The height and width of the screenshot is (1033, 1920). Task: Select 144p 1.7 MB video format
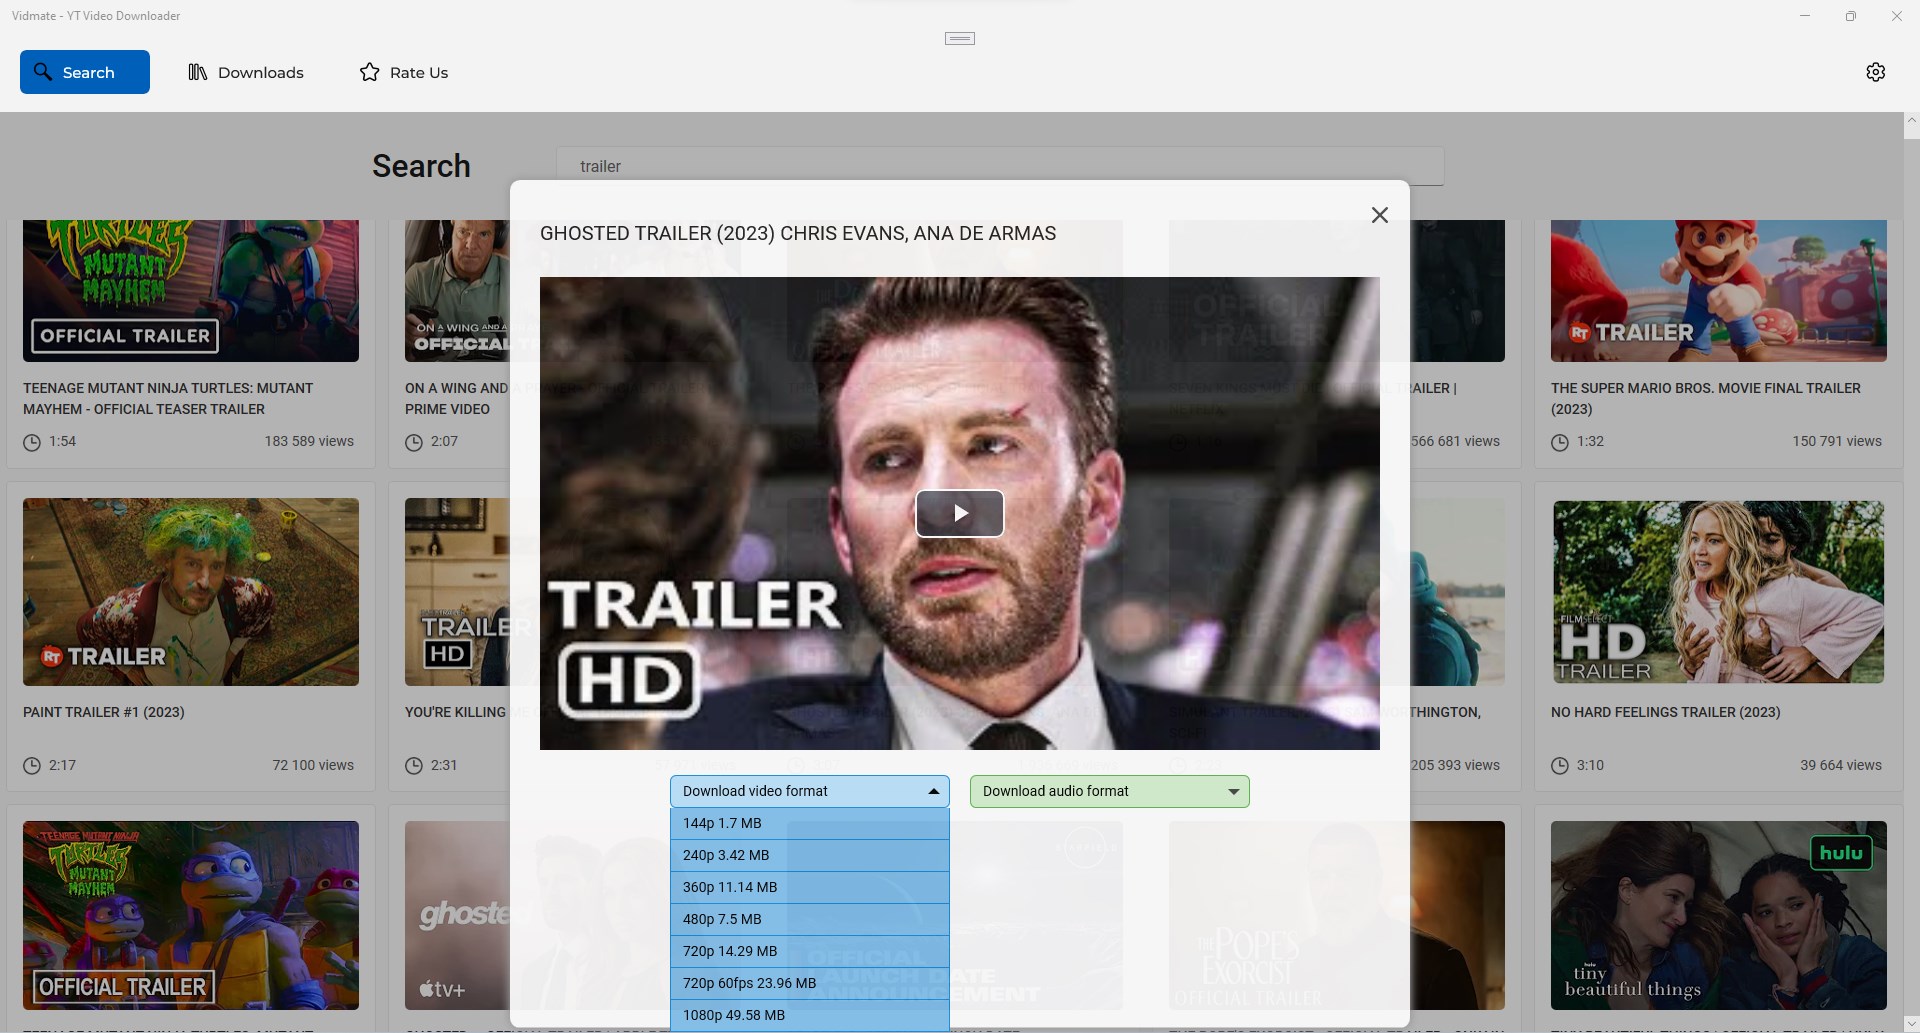click(x=810, y=823)
